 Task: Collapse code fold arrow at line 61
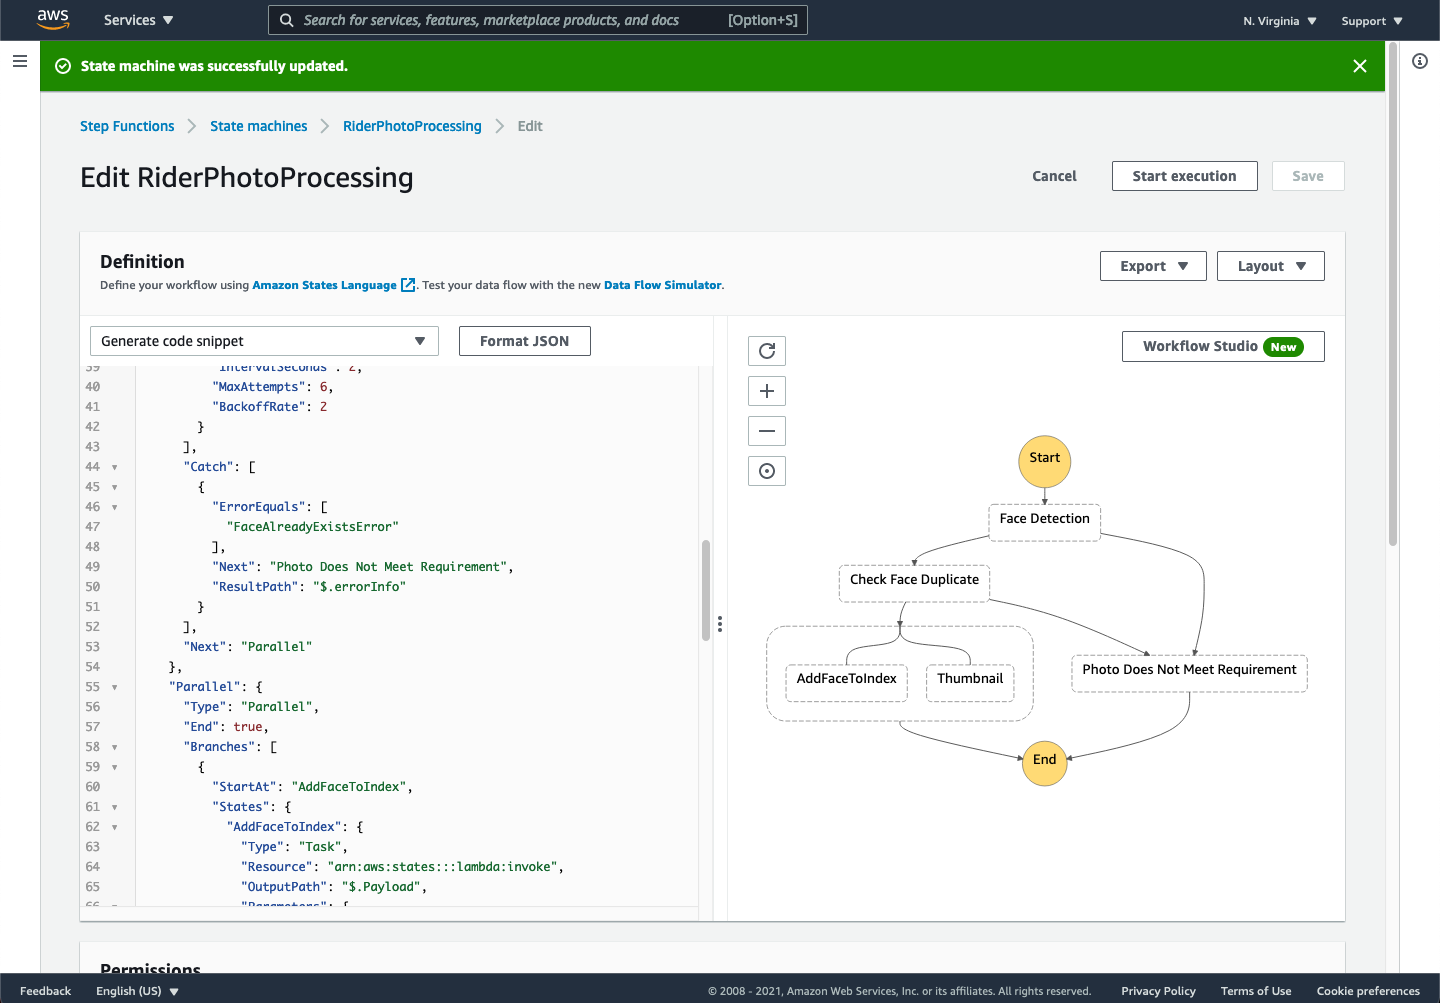pyautogui.click(x=115, y=807)
